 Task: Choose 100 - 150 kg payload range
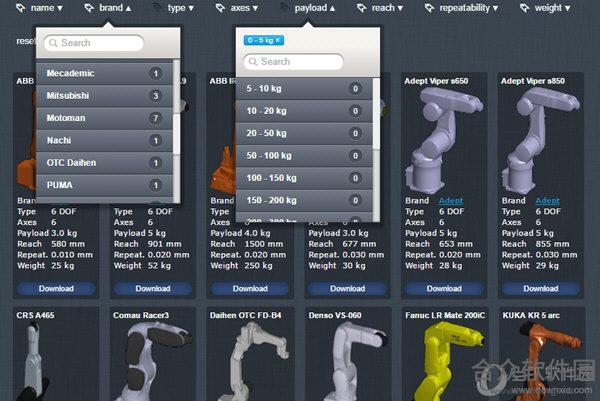coord(304,178)
